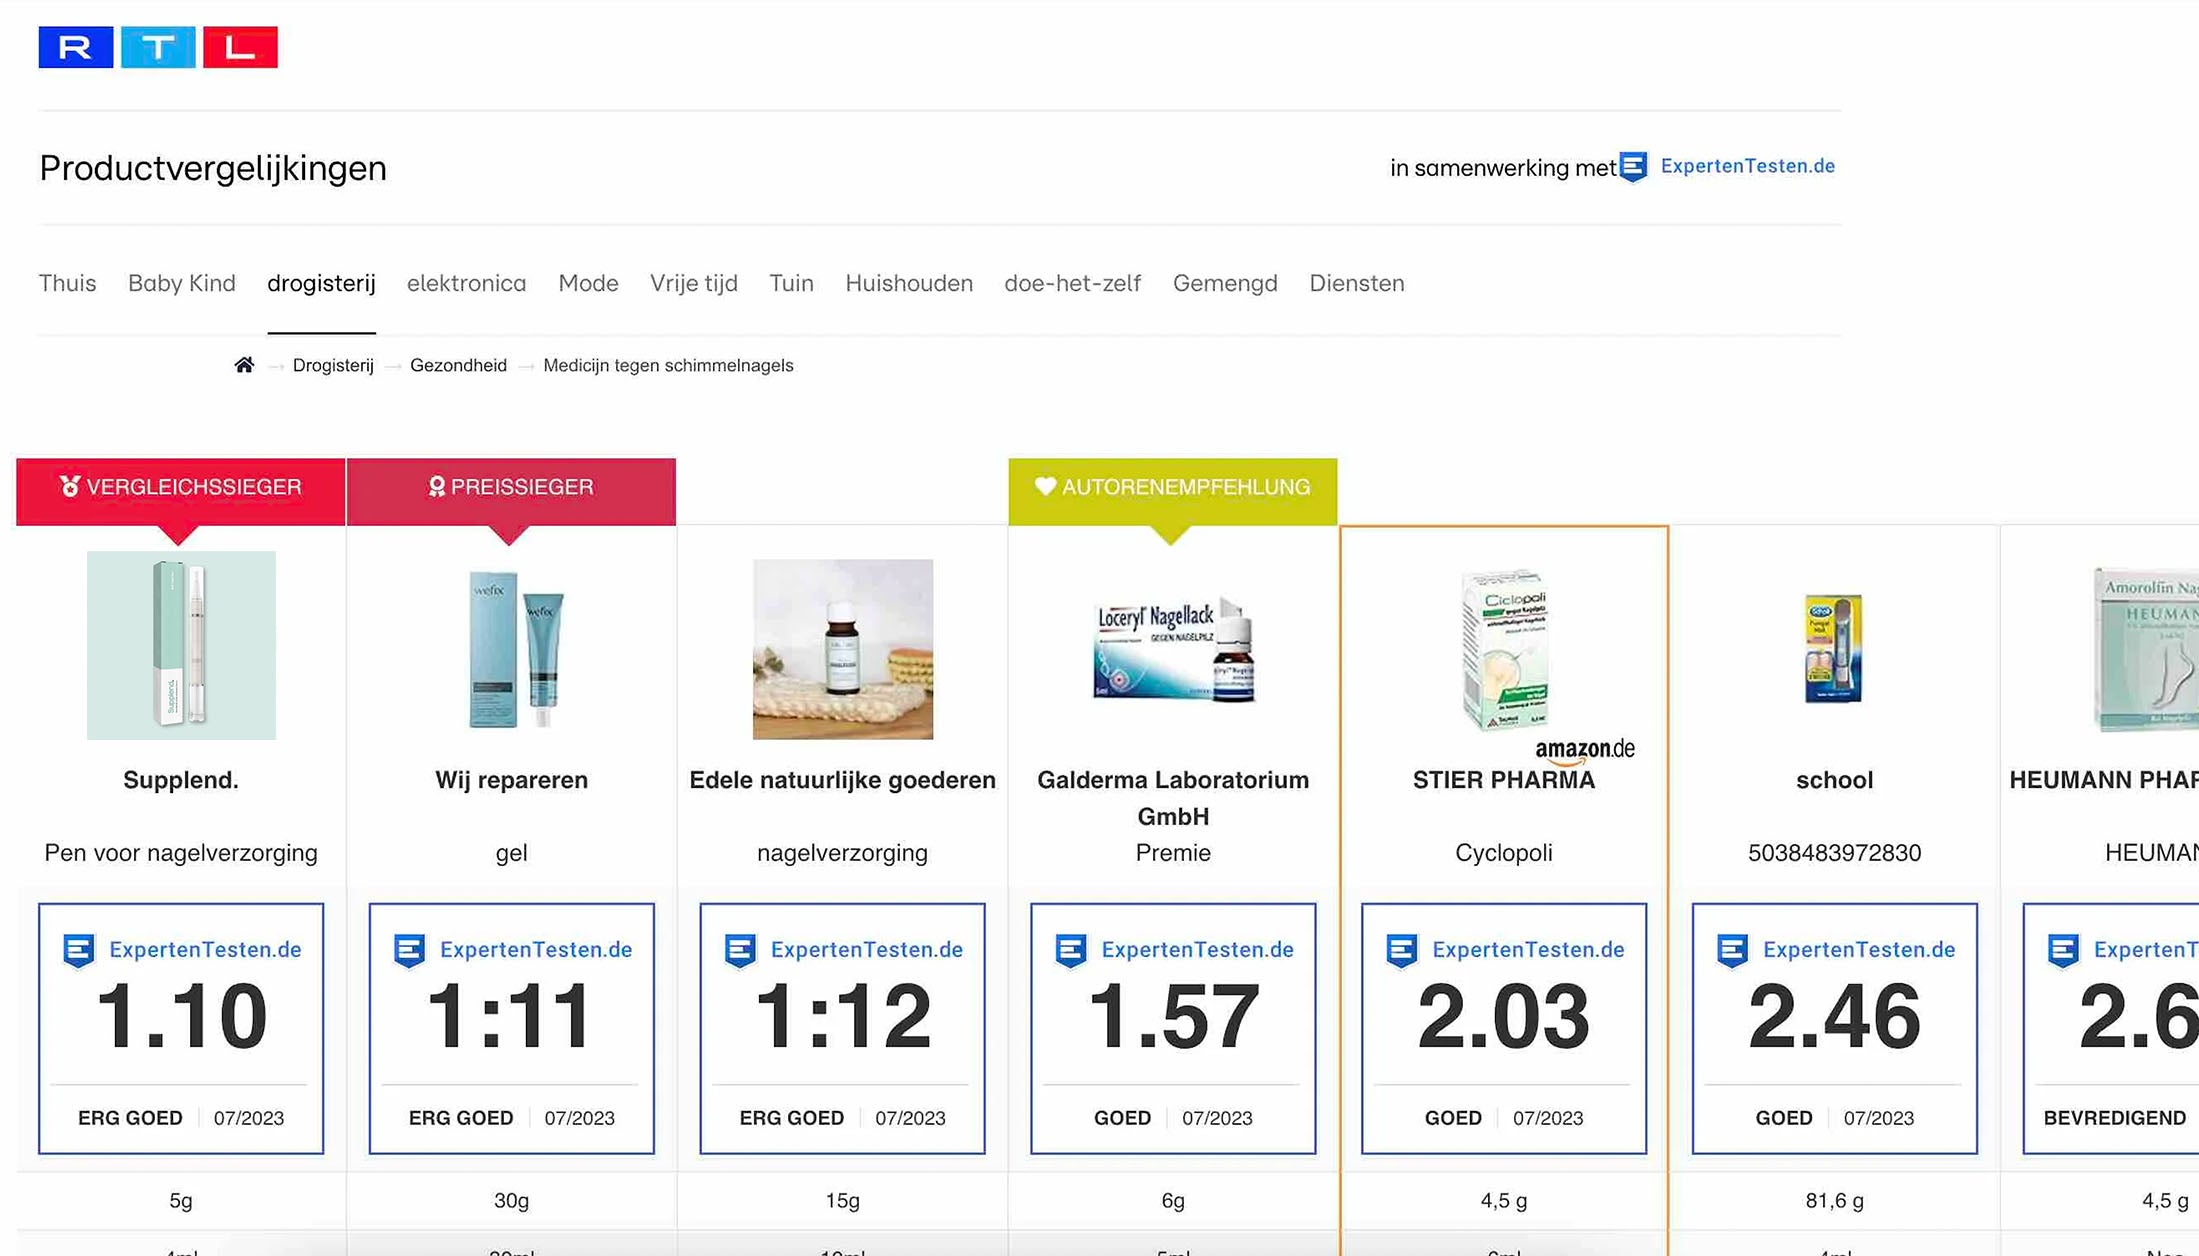Click the 1.10 rating score
The height and width of the screenshot is (1256, 2199).
pyautogui.click(x=181, y=1017)
